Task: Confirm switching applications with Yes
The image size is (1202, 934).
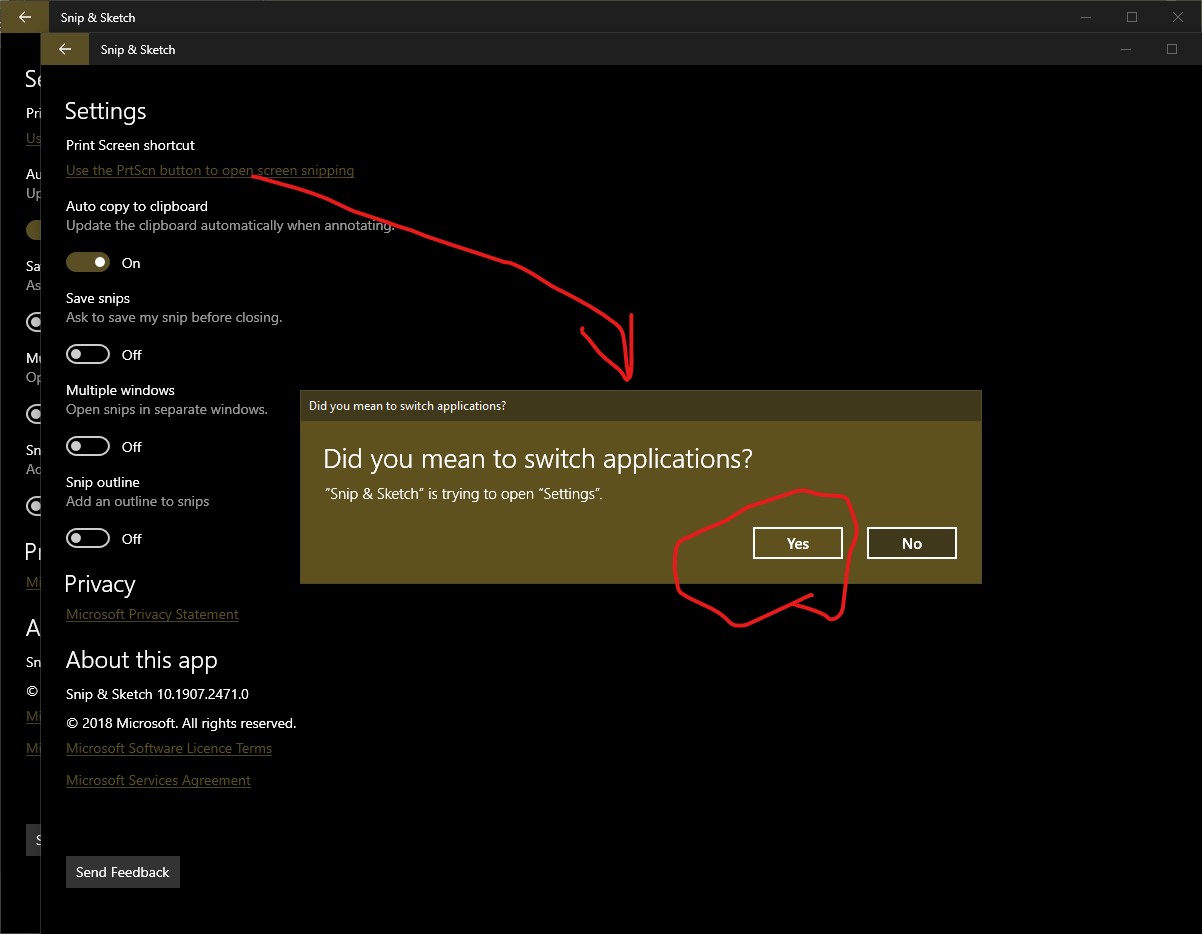Action: [798, 543]
